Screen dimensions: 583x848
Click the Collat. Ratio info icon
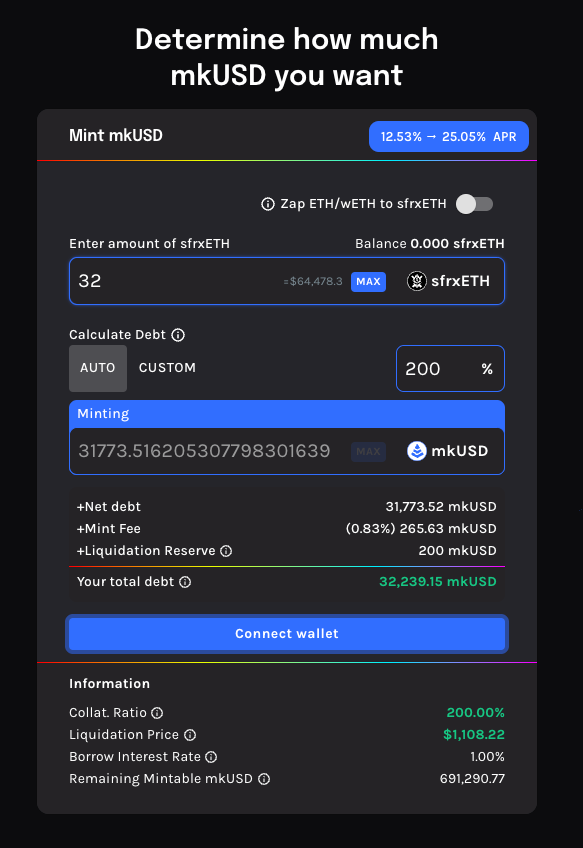pos(157,713)
